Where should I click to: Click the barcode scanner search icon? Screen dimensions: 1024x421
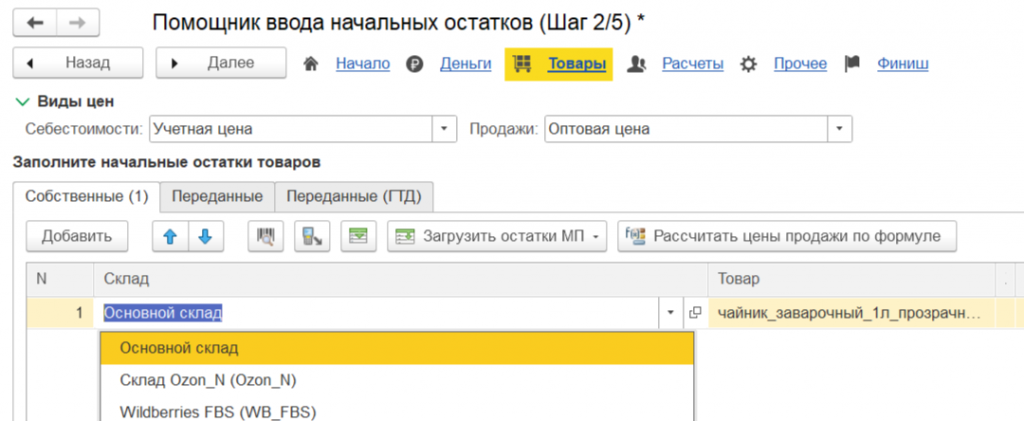(266, 237)
